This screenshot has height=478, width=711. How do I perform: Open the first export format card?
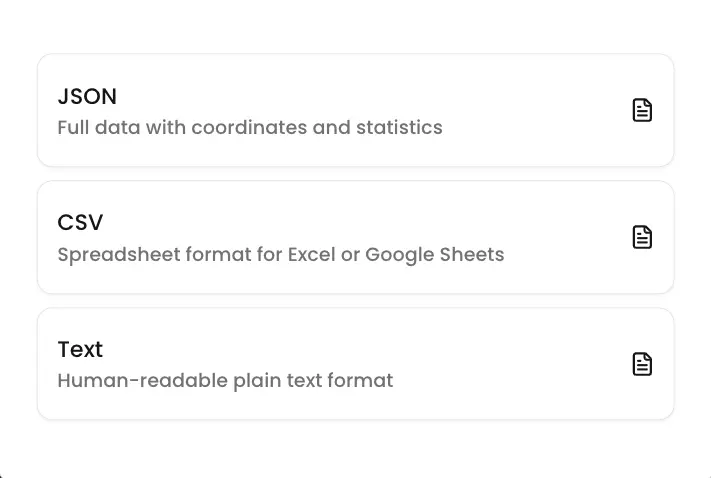pos(355,110)
